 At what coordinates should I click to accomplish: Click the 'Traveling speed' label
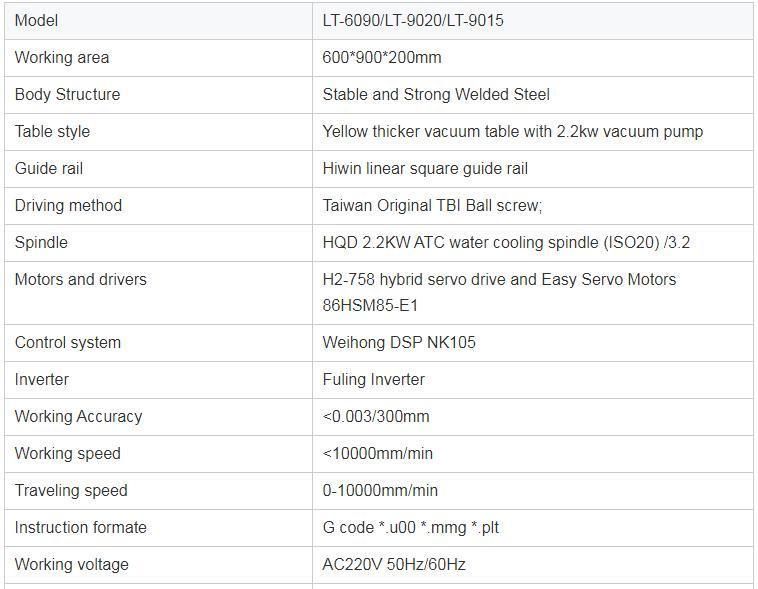pyautogui.click(x=71, y=490)
